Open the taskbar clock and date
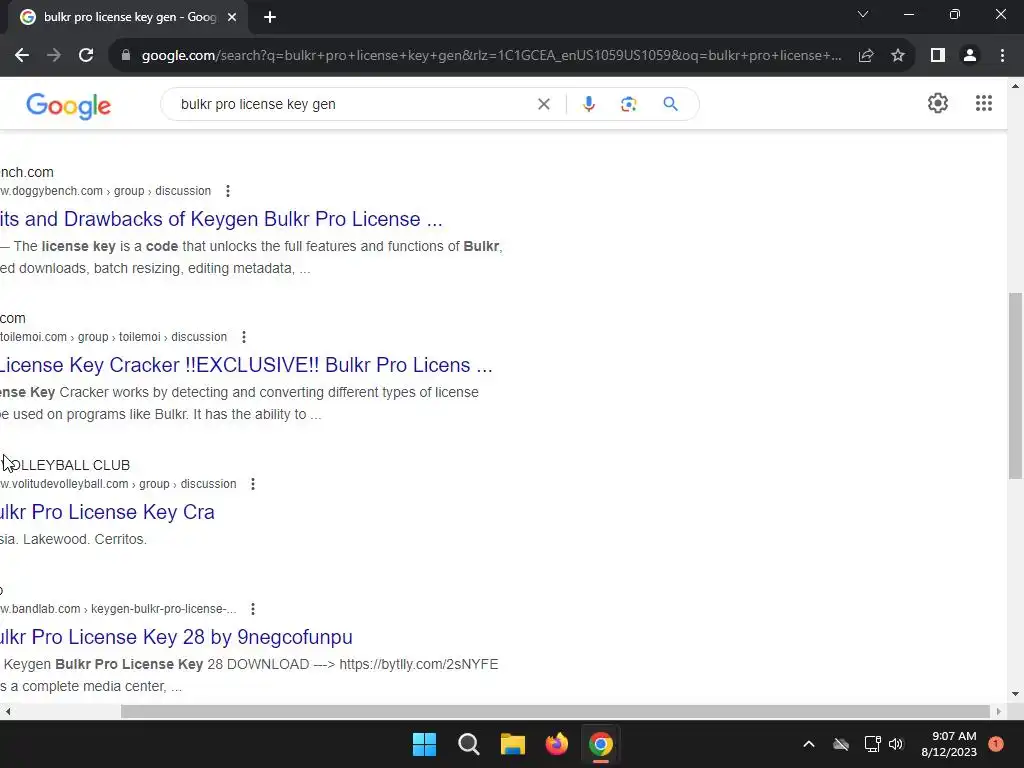This screenshot has height=768, width=1024. (949, 744)
